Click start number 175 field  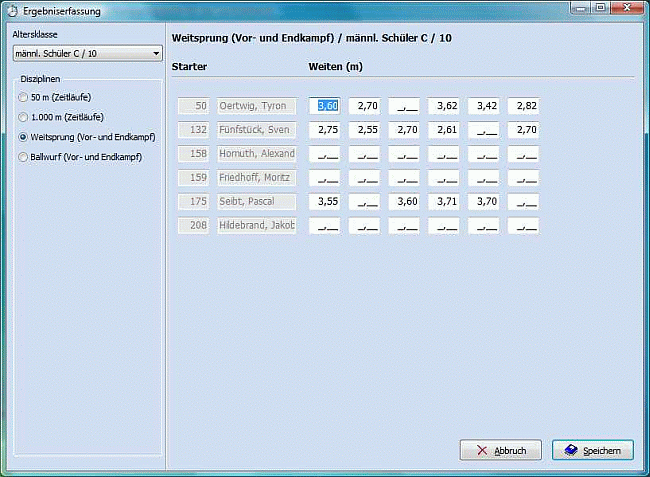193,202
